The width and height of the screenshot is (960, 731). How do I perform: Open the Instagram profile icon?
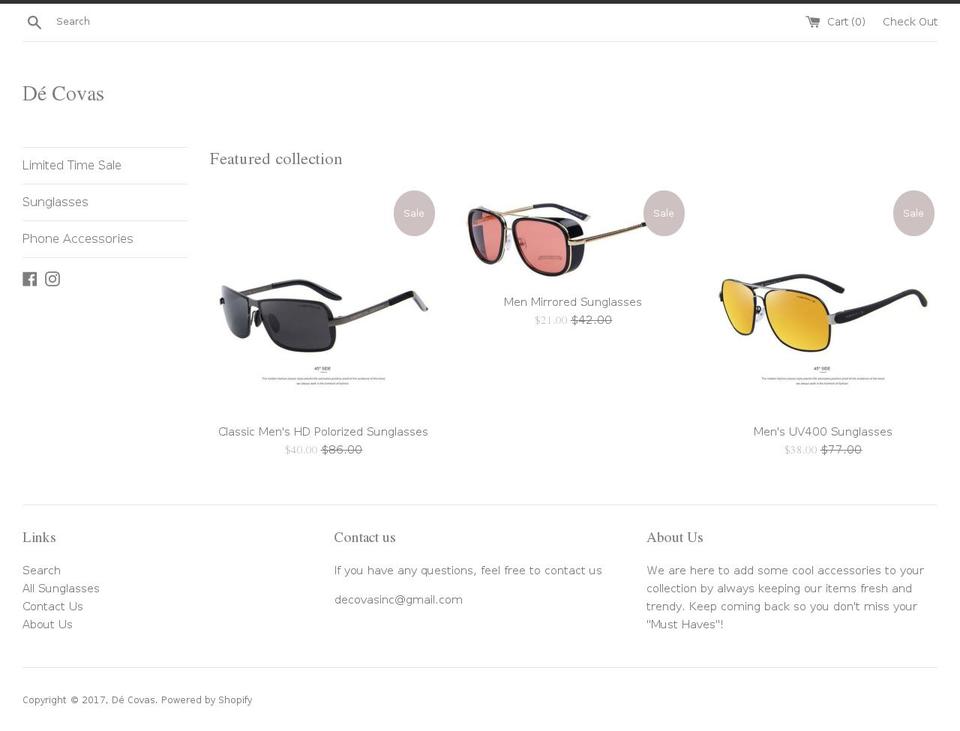click(x=53, y=279)
